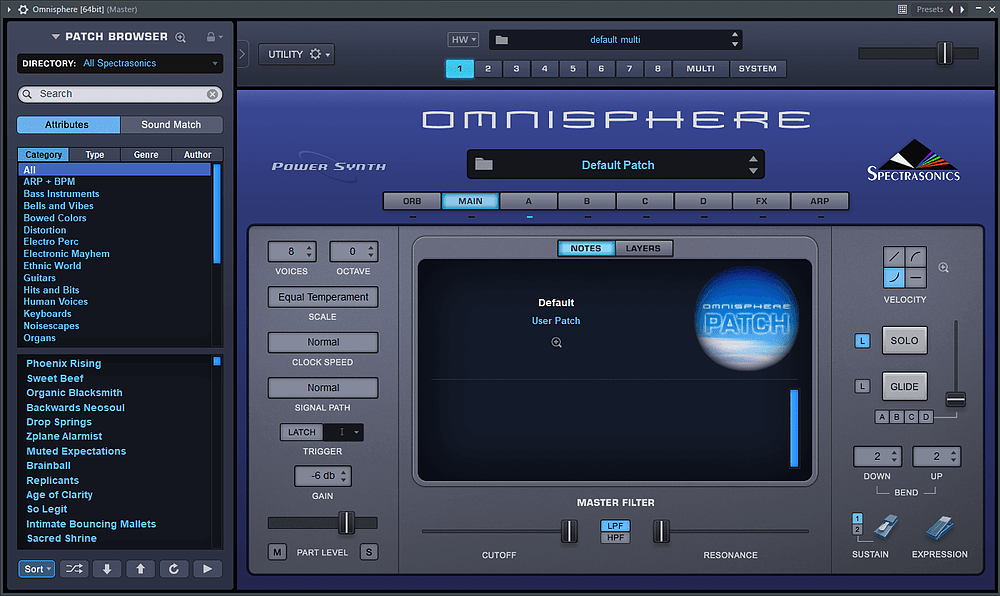Select the Phoenix Rising patch
1000x596 pixels.
pos(63,363)
